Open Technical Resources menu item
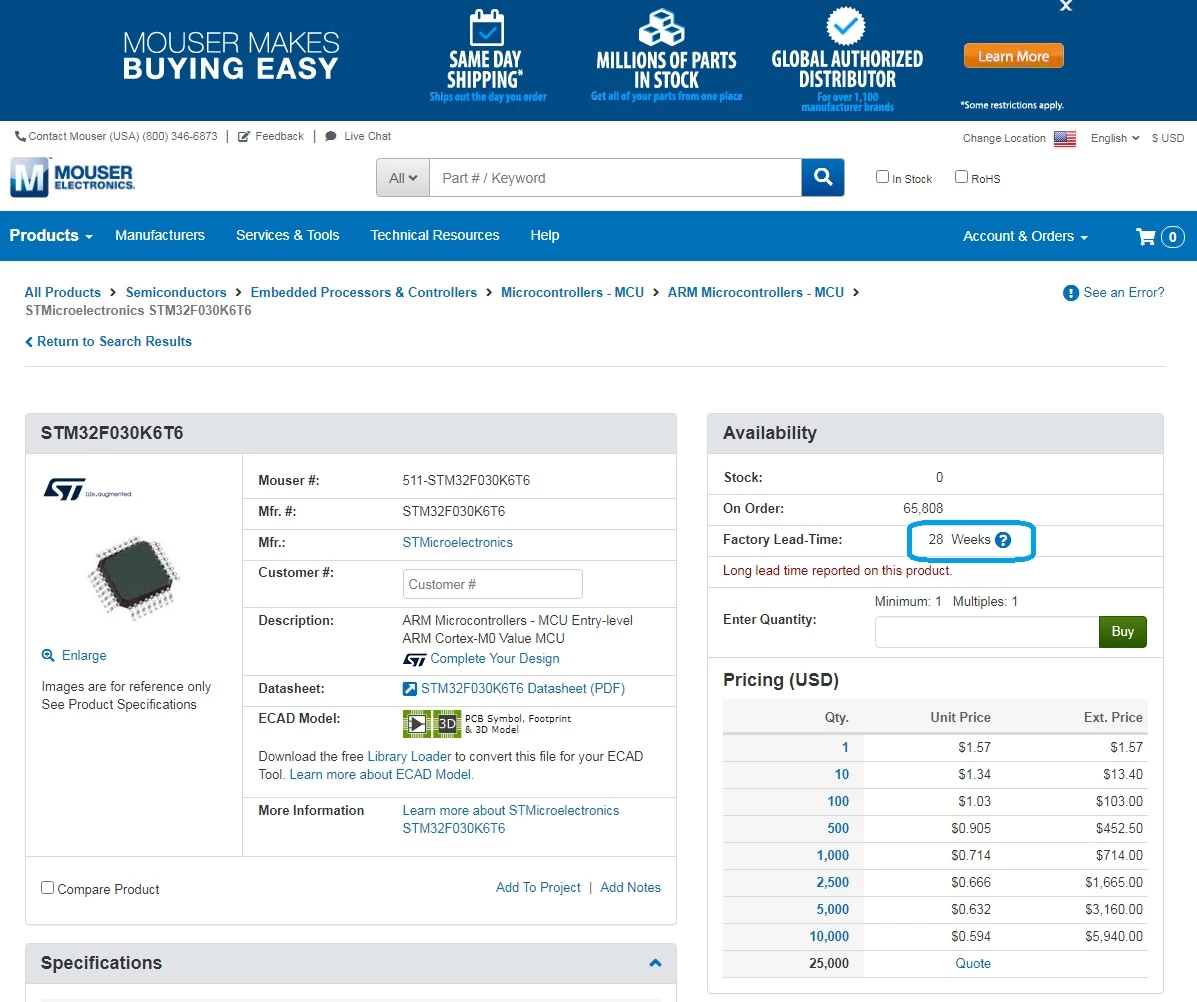This screenshot has height=1002, width=1197. pos(434,236)
